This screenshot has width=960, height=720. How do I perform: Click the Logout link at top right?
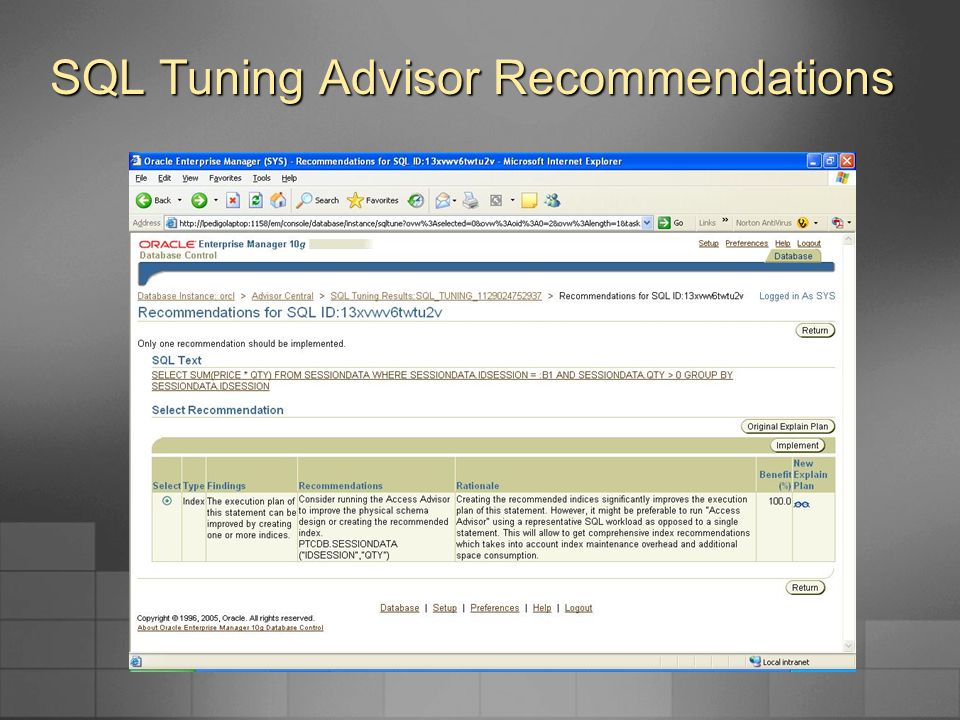coord(809,243)
